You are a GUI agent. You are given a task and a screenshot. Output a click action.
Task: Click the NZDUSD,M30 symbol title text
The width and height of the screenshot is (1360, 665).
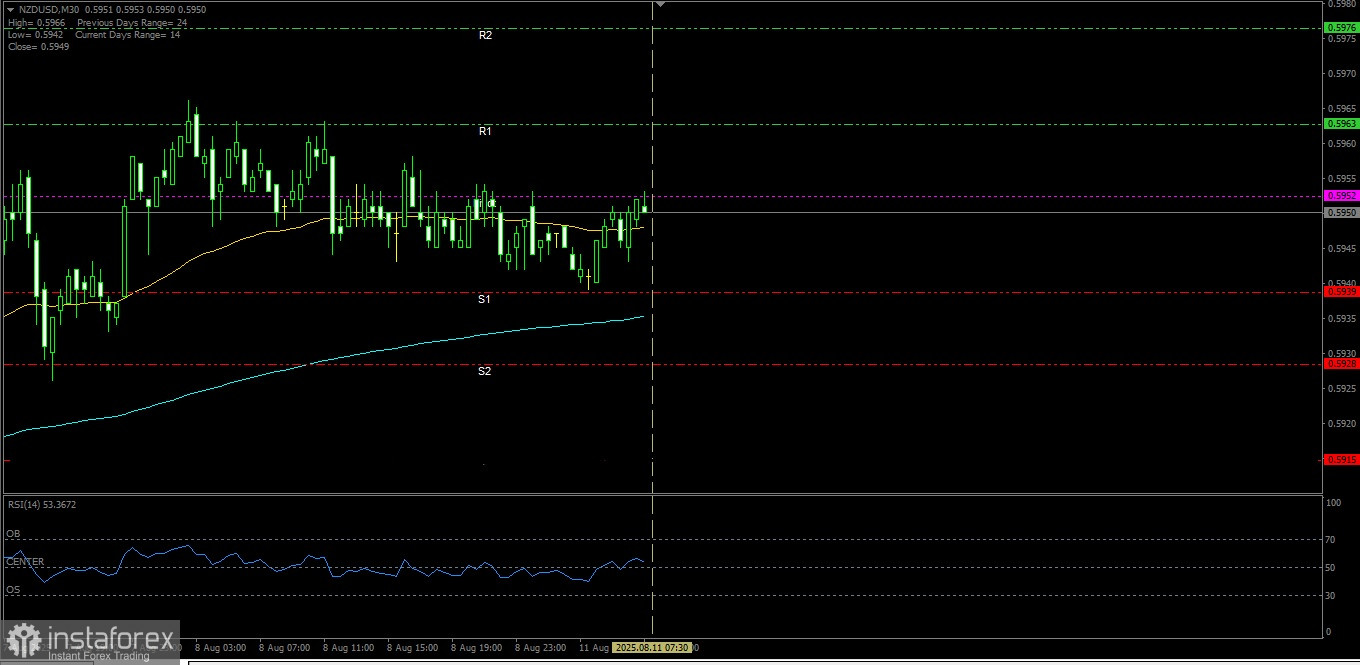tap(48, 8)
